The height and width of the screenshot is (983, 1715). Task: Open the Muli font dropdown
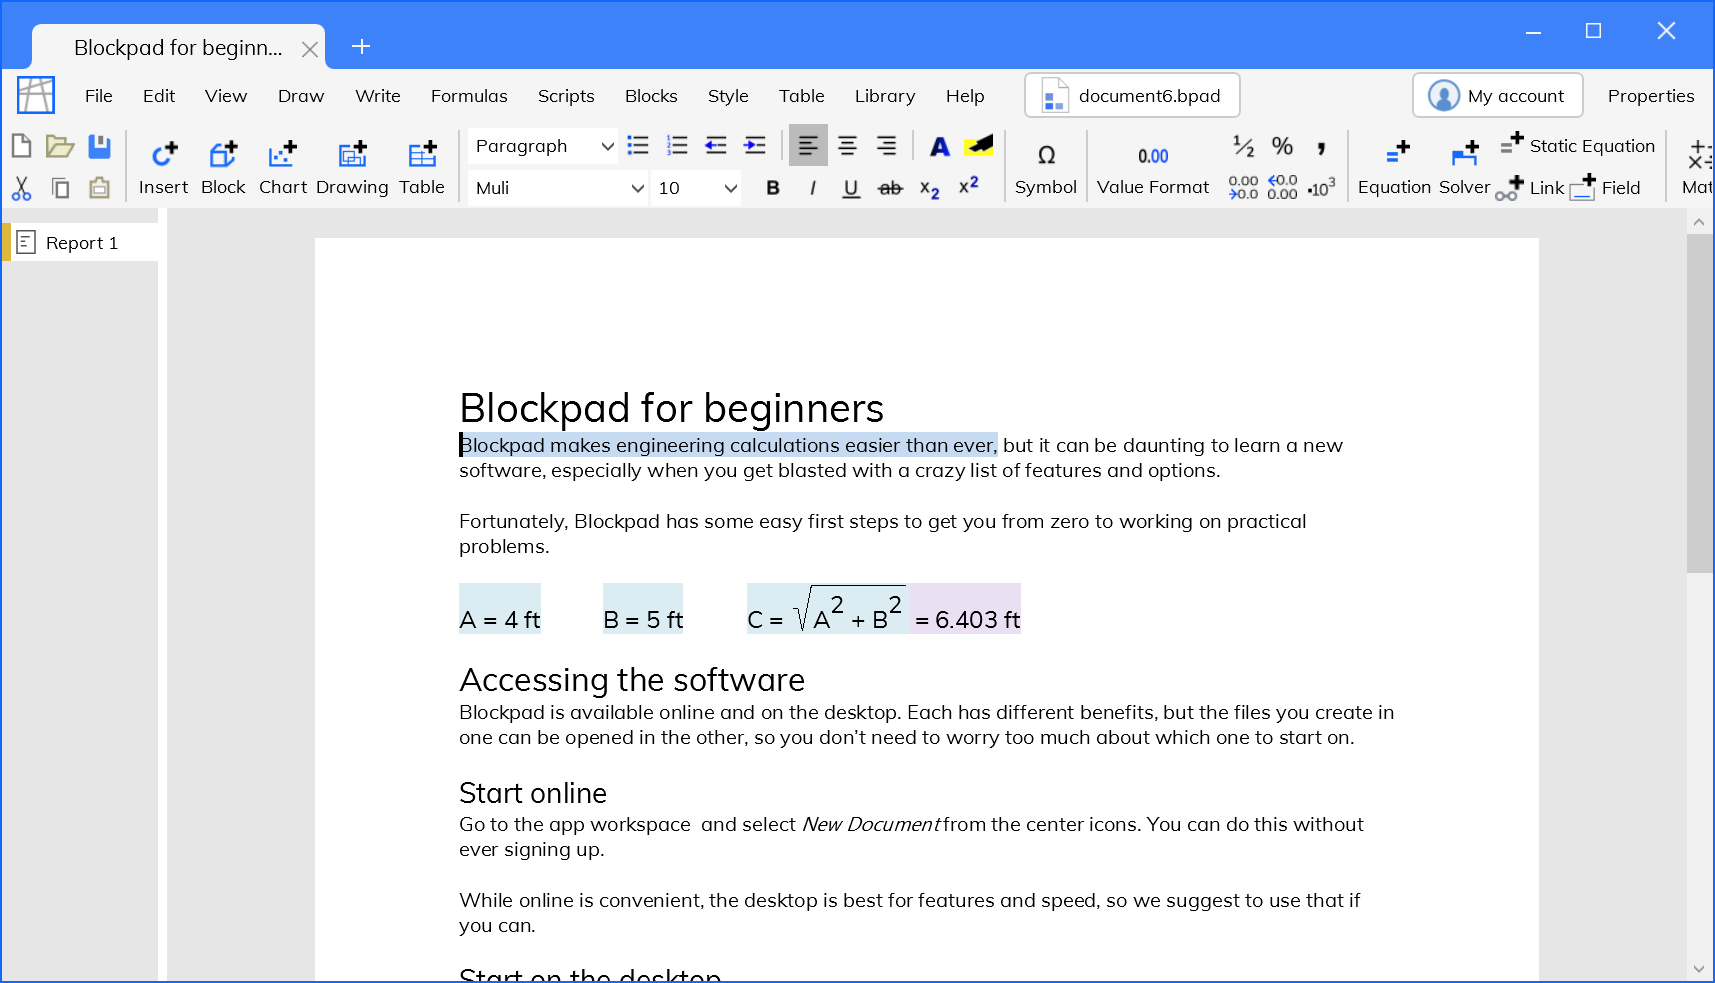point(558,188)
